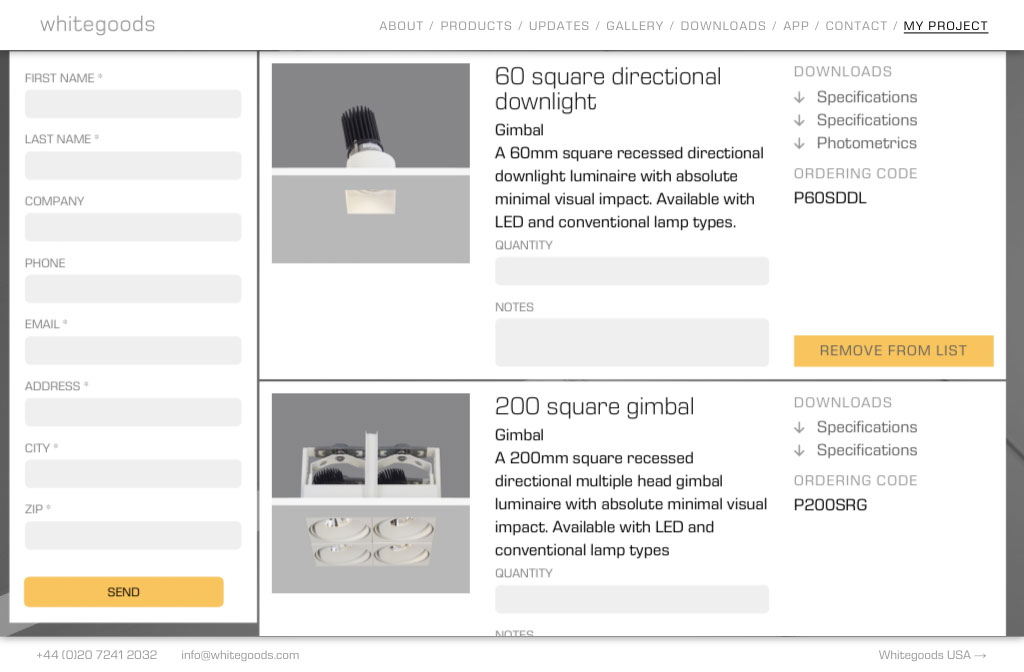Viewport: 1024px width, 672px height.
Task: Click the ordering code "P60SDDL"
Action: pos(830,198)
